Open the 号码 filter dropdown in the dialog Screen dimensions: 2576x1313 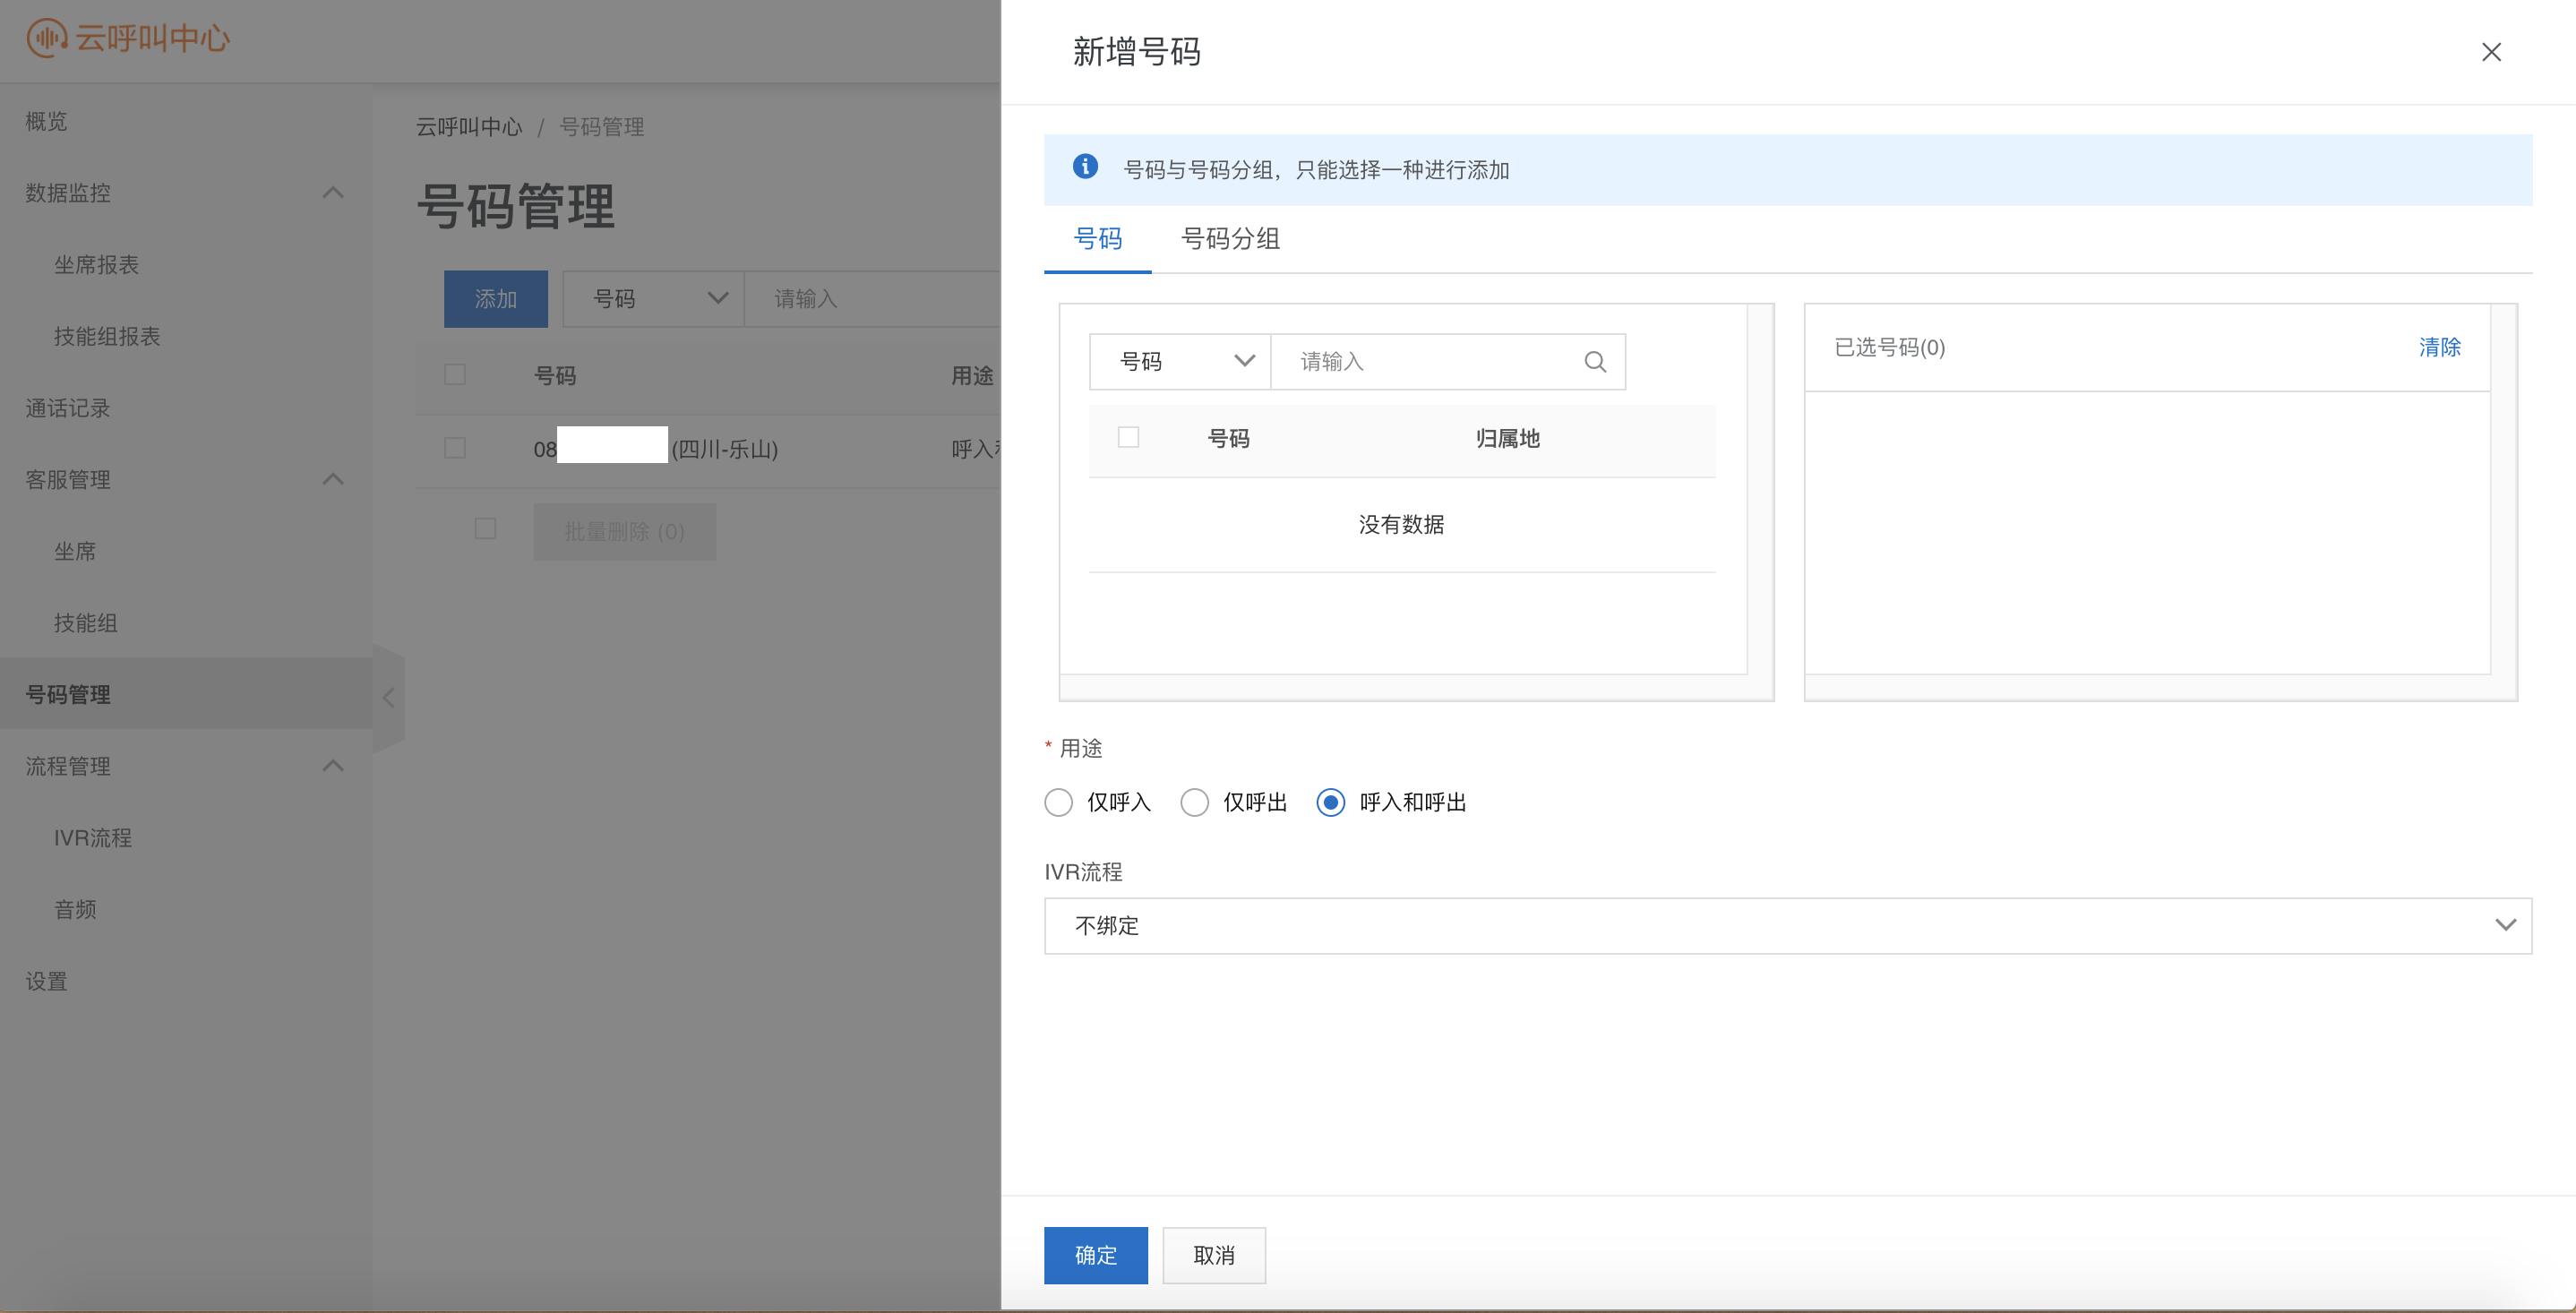1180,362
